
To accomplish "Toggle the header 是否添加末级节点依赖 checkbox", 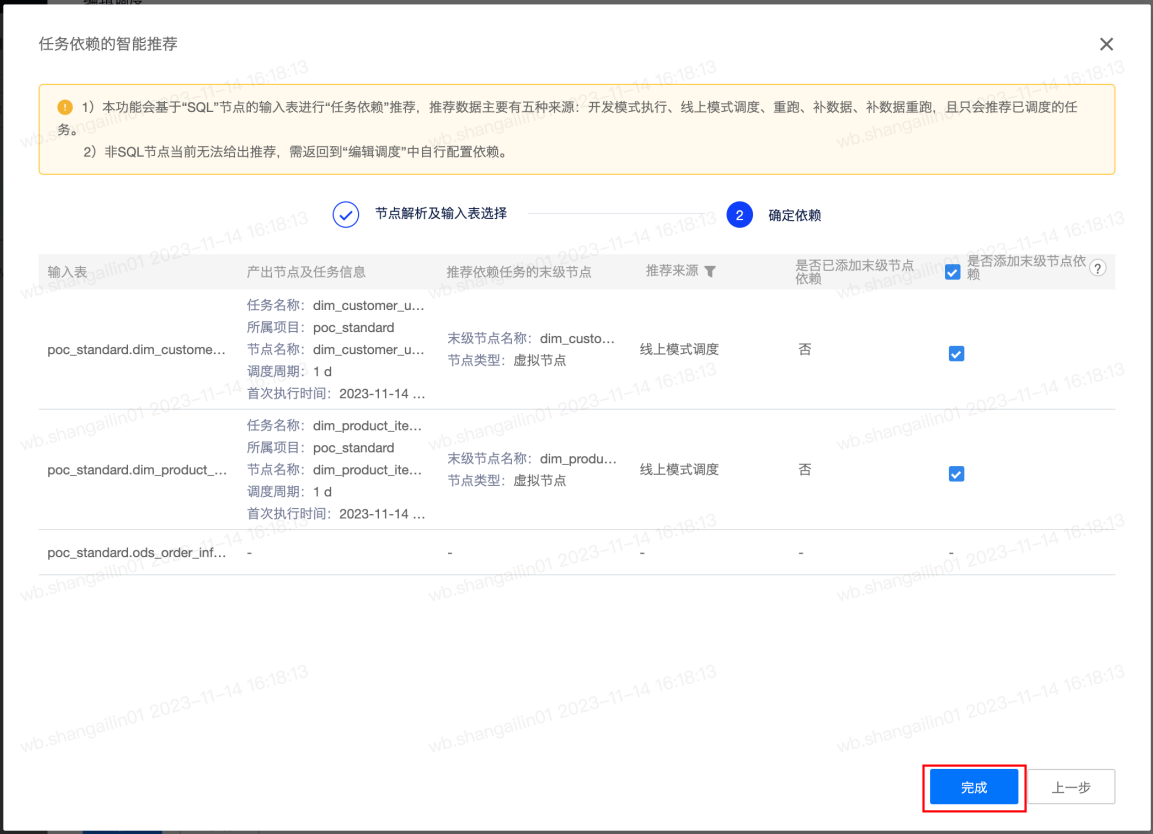I will [x=952, y=272].
